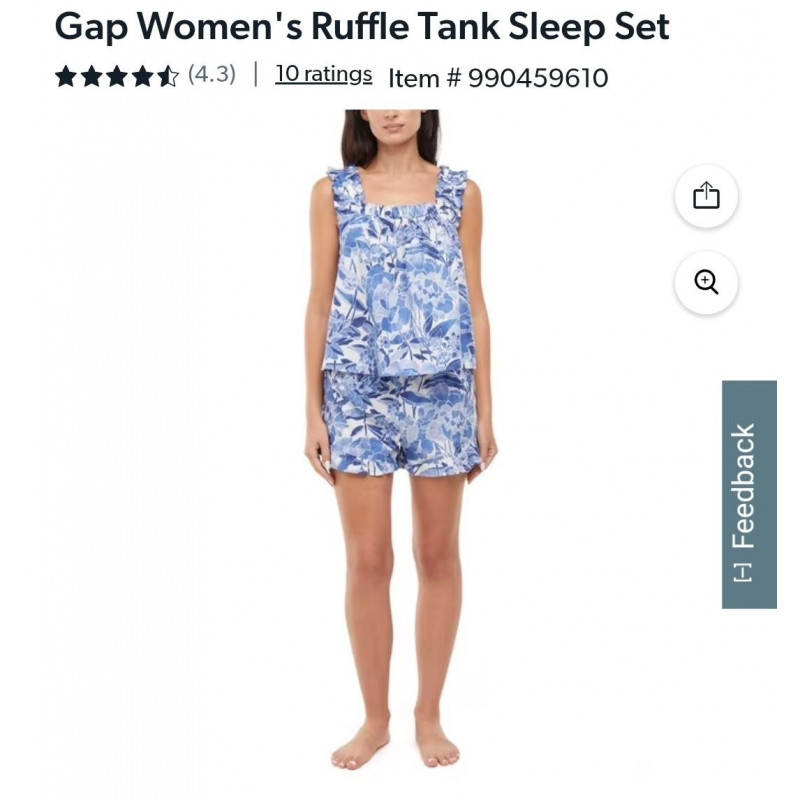The height and width of the screenshot is (800, 800).
Task: Open the 10 ratings link
Action: tap(323, 74)
